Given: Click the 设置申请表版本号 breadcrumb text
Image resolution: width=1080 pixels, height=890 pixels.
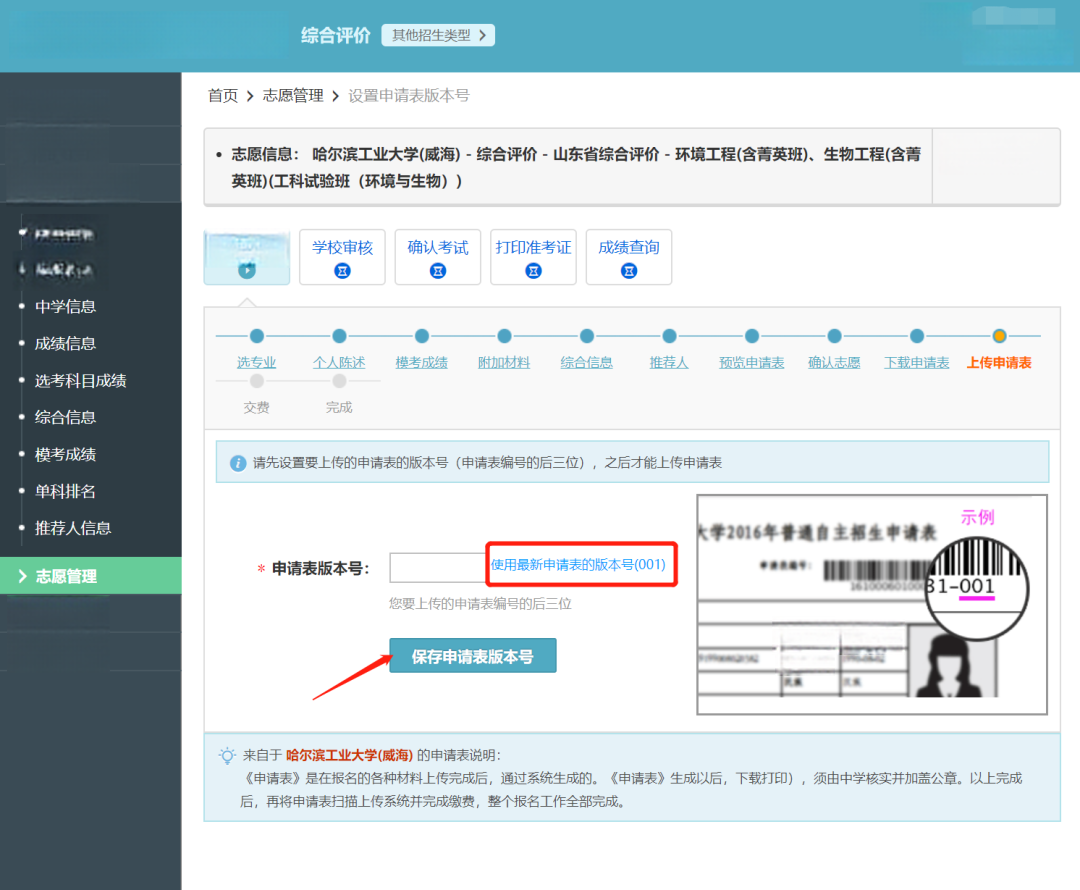Looking at the screenshot, I should [408, 96].
